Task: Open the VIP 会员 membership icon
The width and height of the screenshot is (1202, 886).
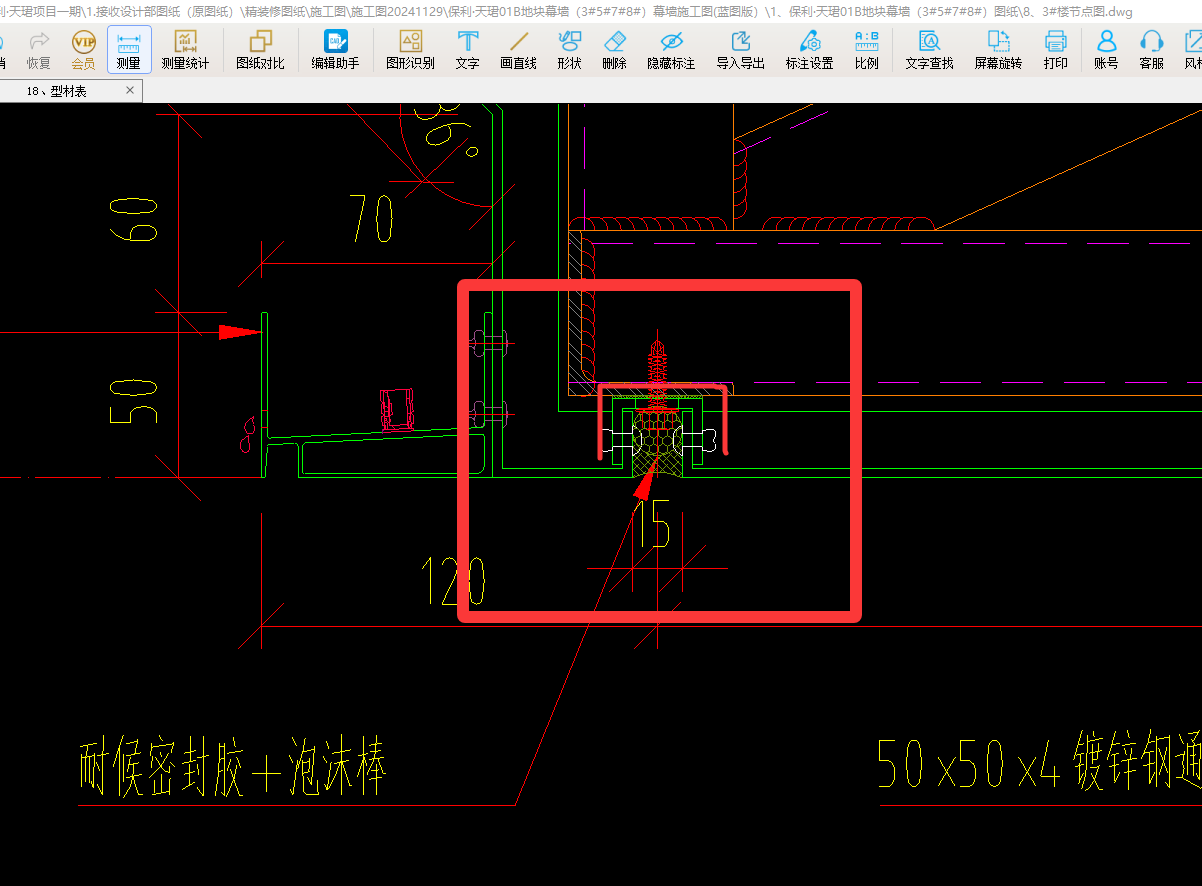Action: [x=83, y=50]
